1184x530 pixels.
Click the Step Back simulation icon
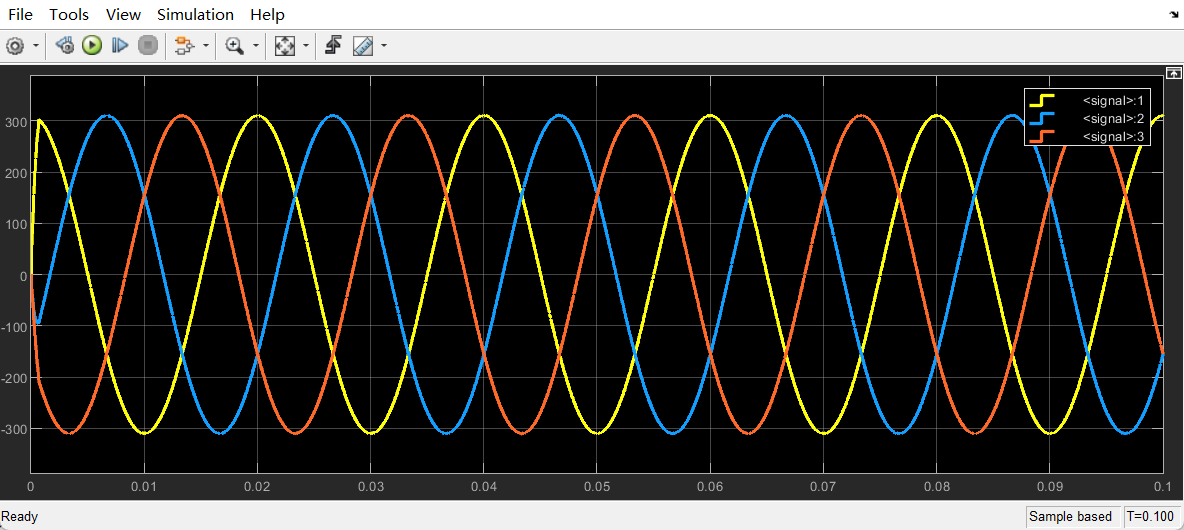coord(65,45)
